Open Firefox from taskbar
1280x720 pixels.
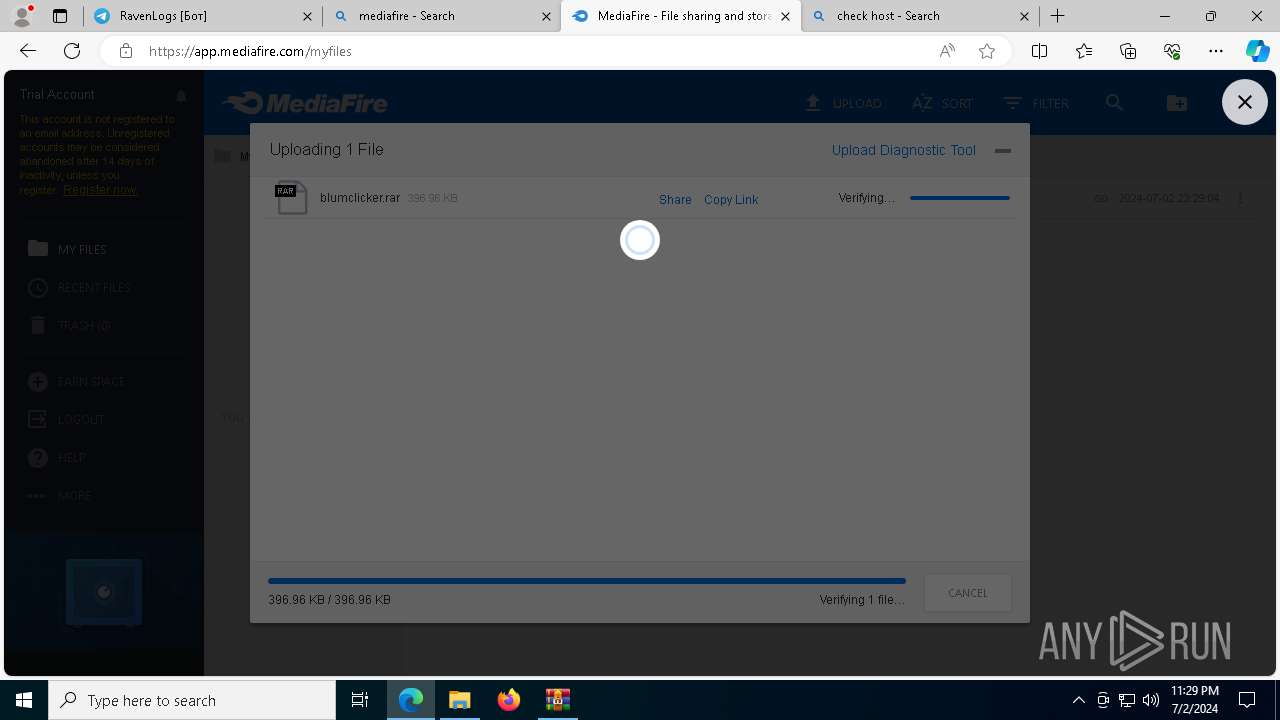tap(509, 700)
